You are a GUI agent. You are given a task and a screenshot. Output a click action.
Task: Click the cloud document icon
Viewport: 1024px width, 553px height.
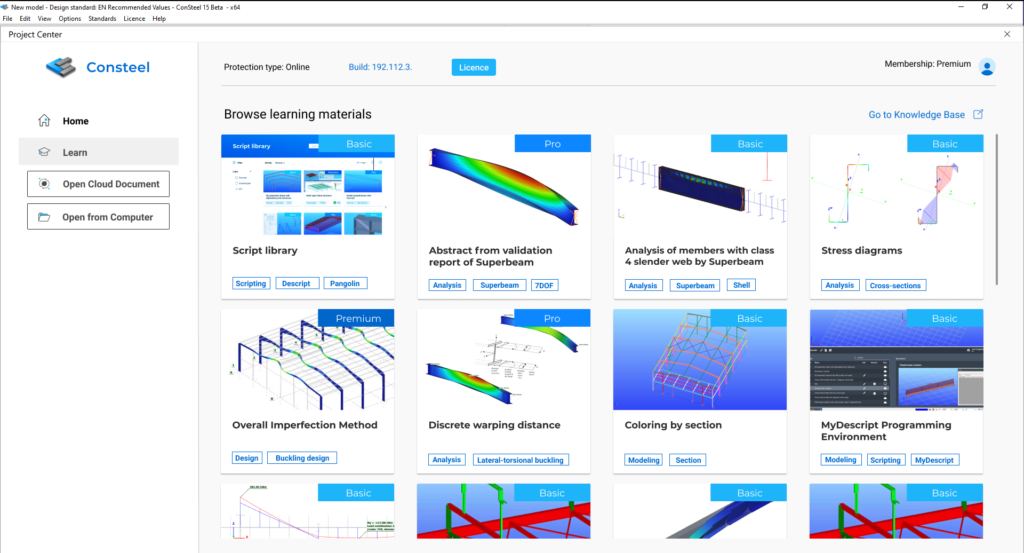coord(44,184)
